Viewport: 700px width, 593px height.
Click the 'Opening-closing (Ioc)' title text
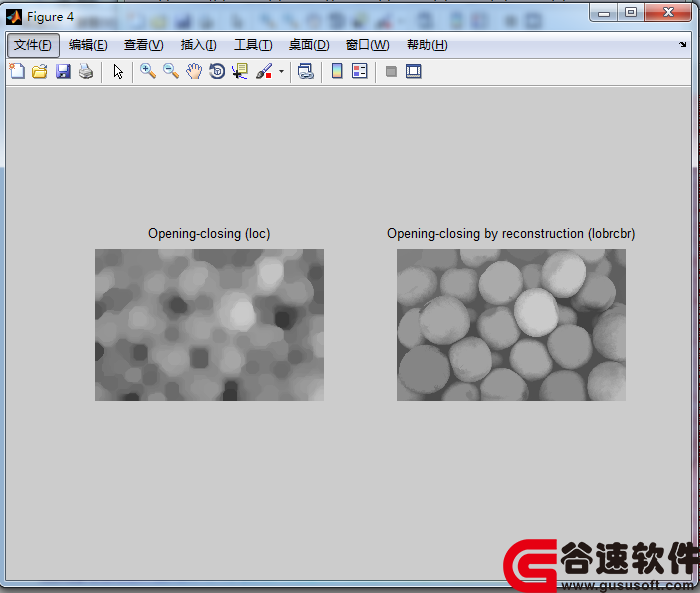209,234
